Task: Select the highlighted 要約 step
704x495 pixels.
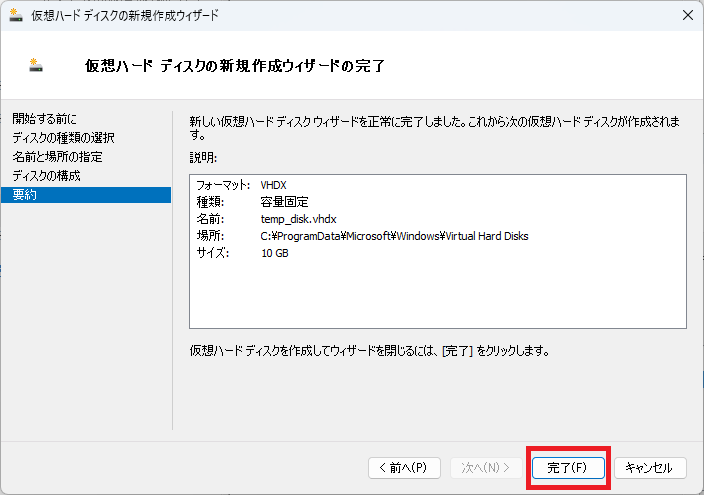Action: pos(86,195)
